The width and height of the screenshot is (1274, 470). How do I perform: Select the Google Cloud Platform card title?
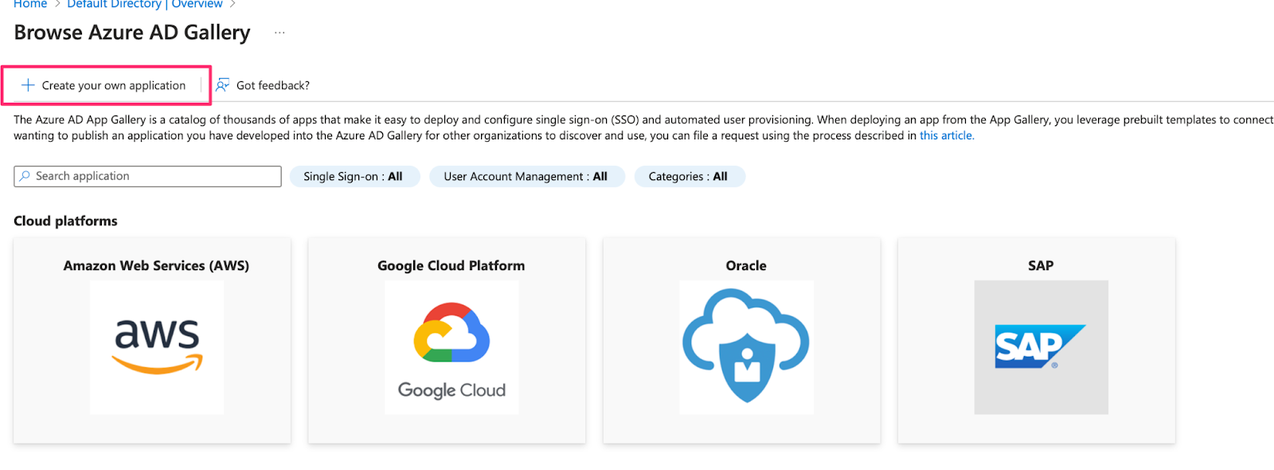pos(451,266)
